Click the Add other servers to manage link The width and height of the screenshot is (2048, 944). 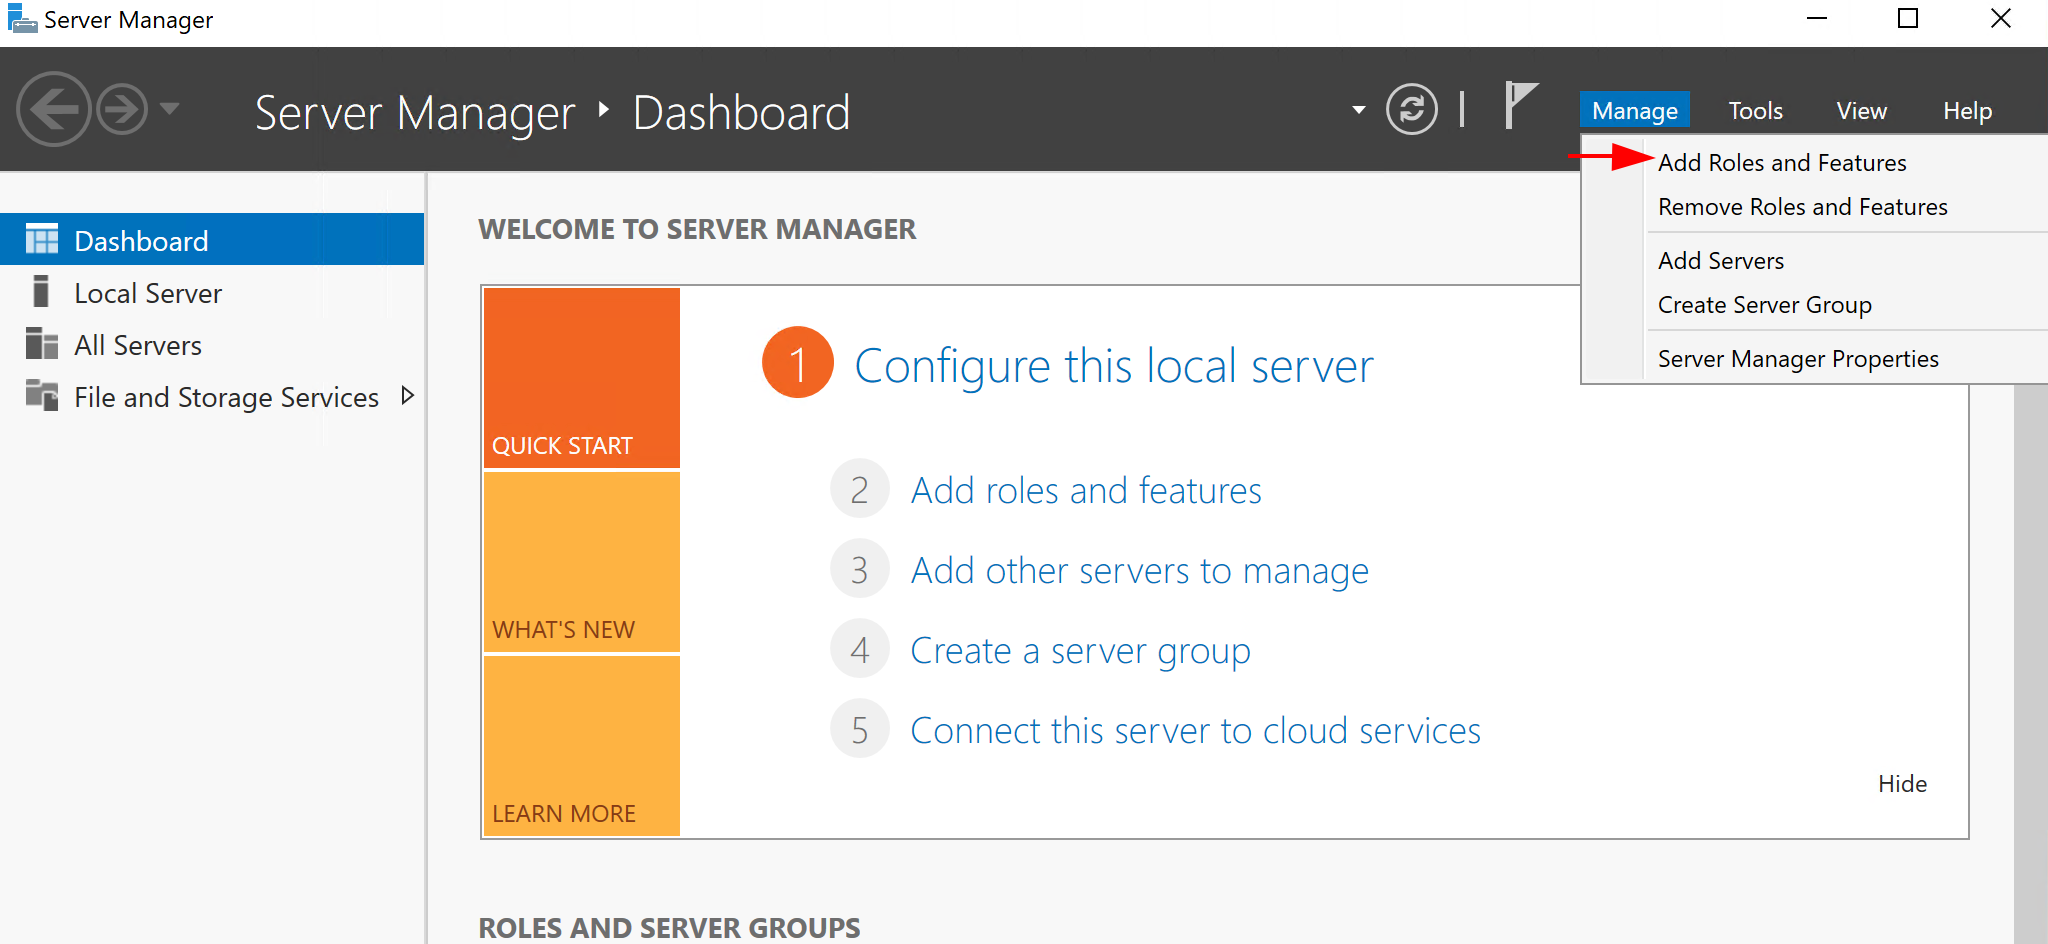pyautogui.click(x=1139, y=570)
